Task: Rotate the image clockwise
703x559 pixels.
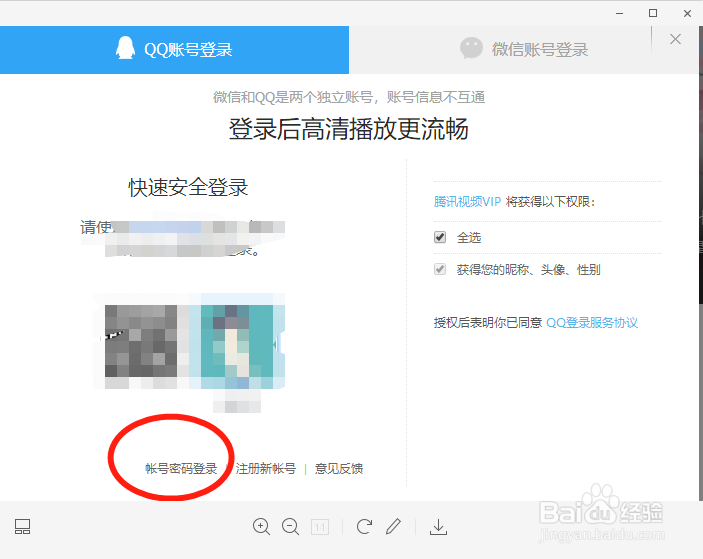Action: [x=364, y=526]
